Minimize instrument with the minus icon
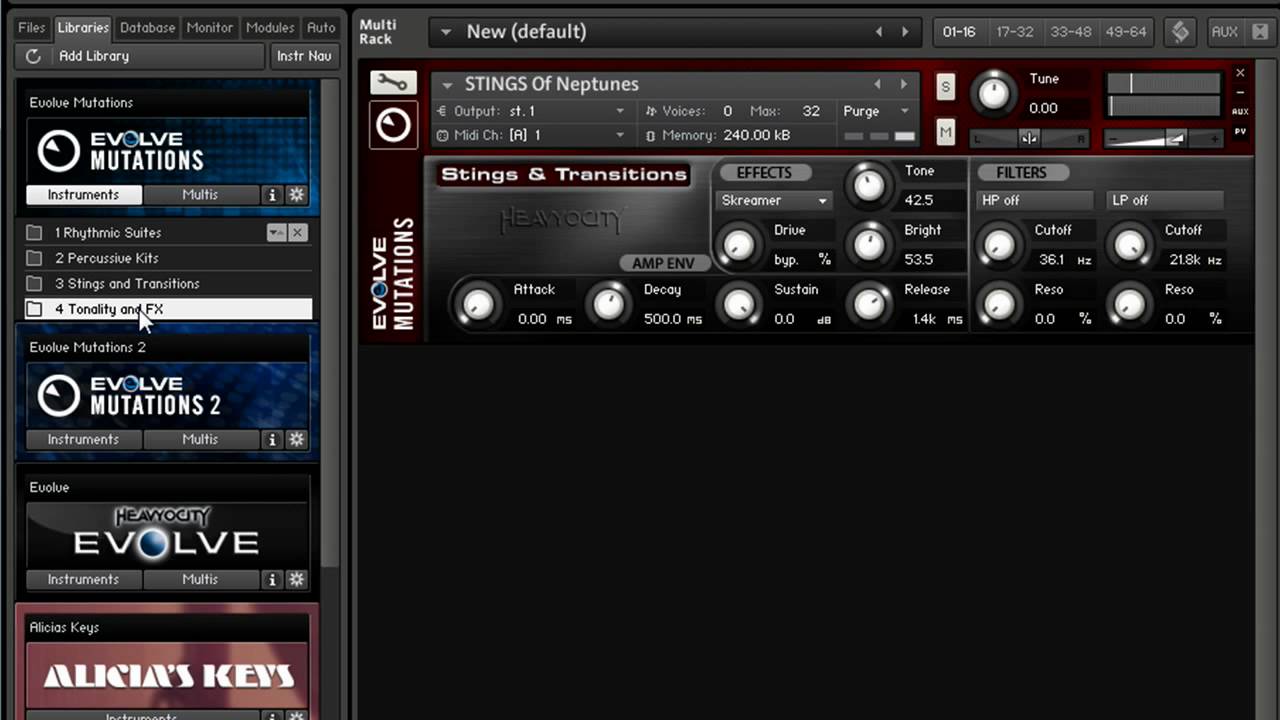 tap(1240, 92)
